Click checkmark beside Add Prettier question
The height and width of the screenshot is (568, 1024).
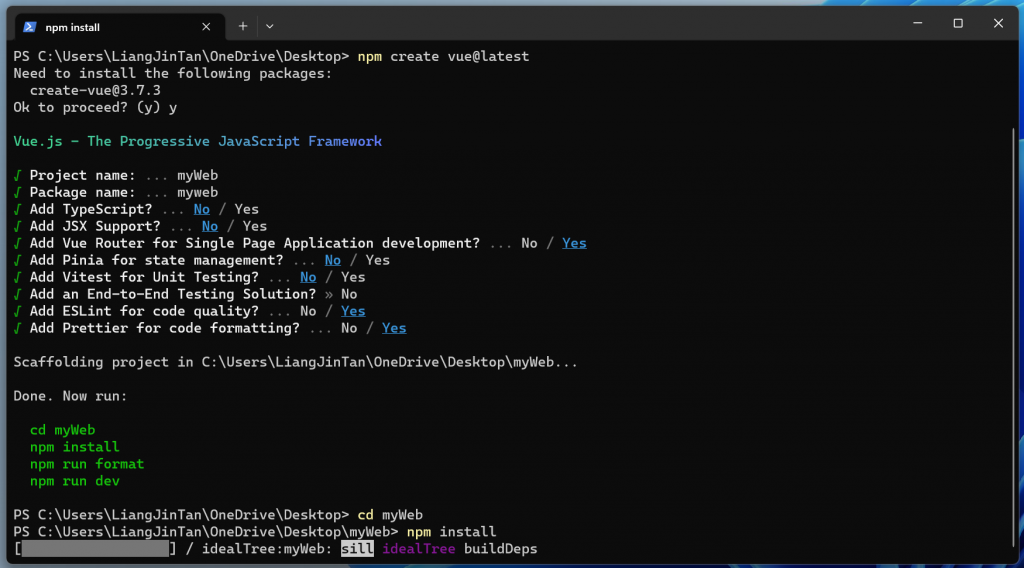coord(18,328)
